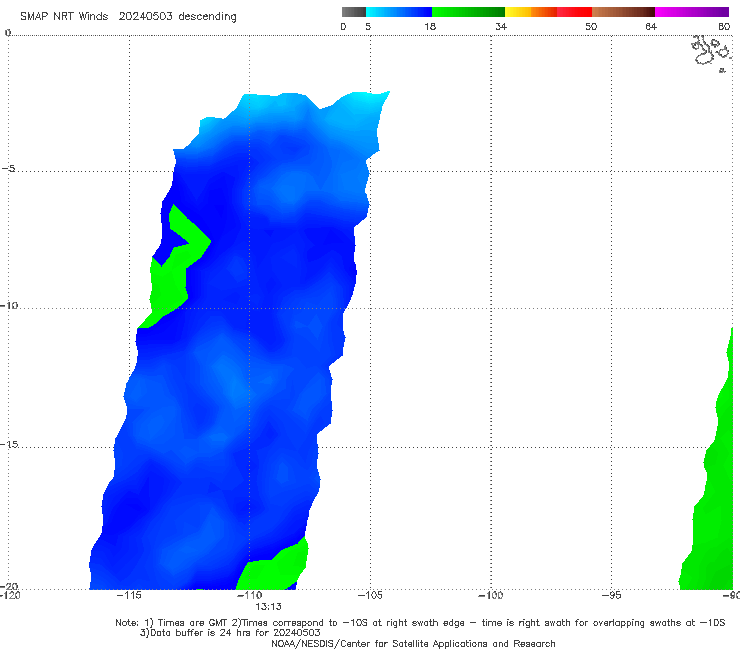Click the Galapagos islands outline on the map
740x650 pixels.
(711, 53)
